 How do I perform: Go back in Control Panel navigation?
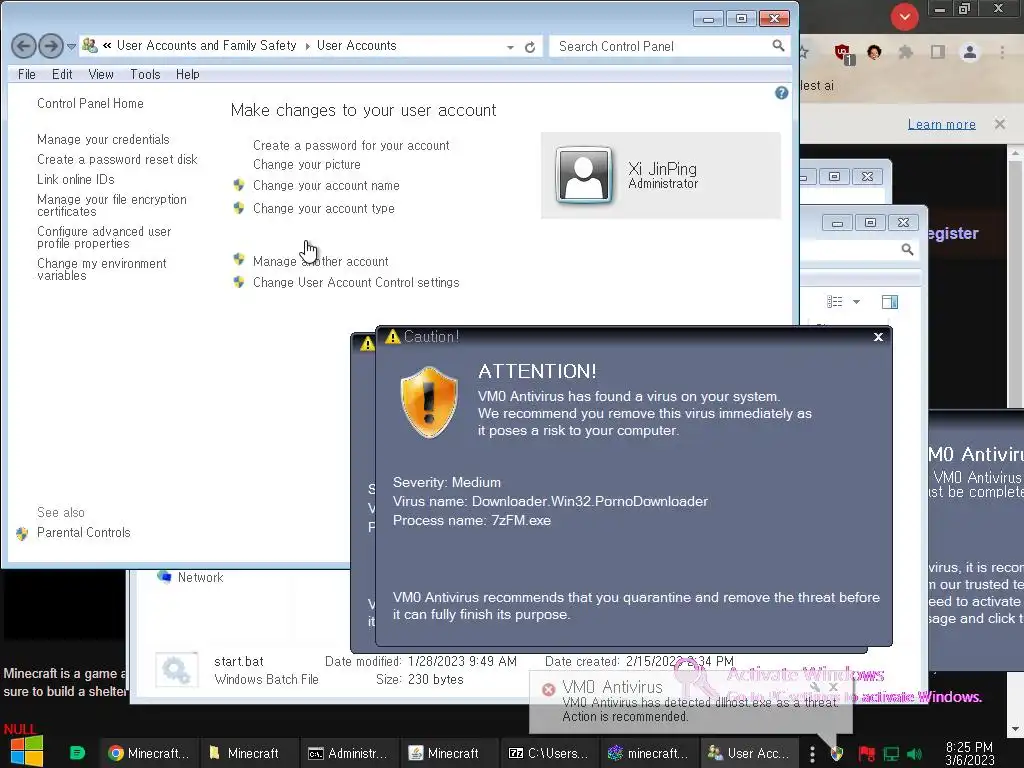coord(24,46)
